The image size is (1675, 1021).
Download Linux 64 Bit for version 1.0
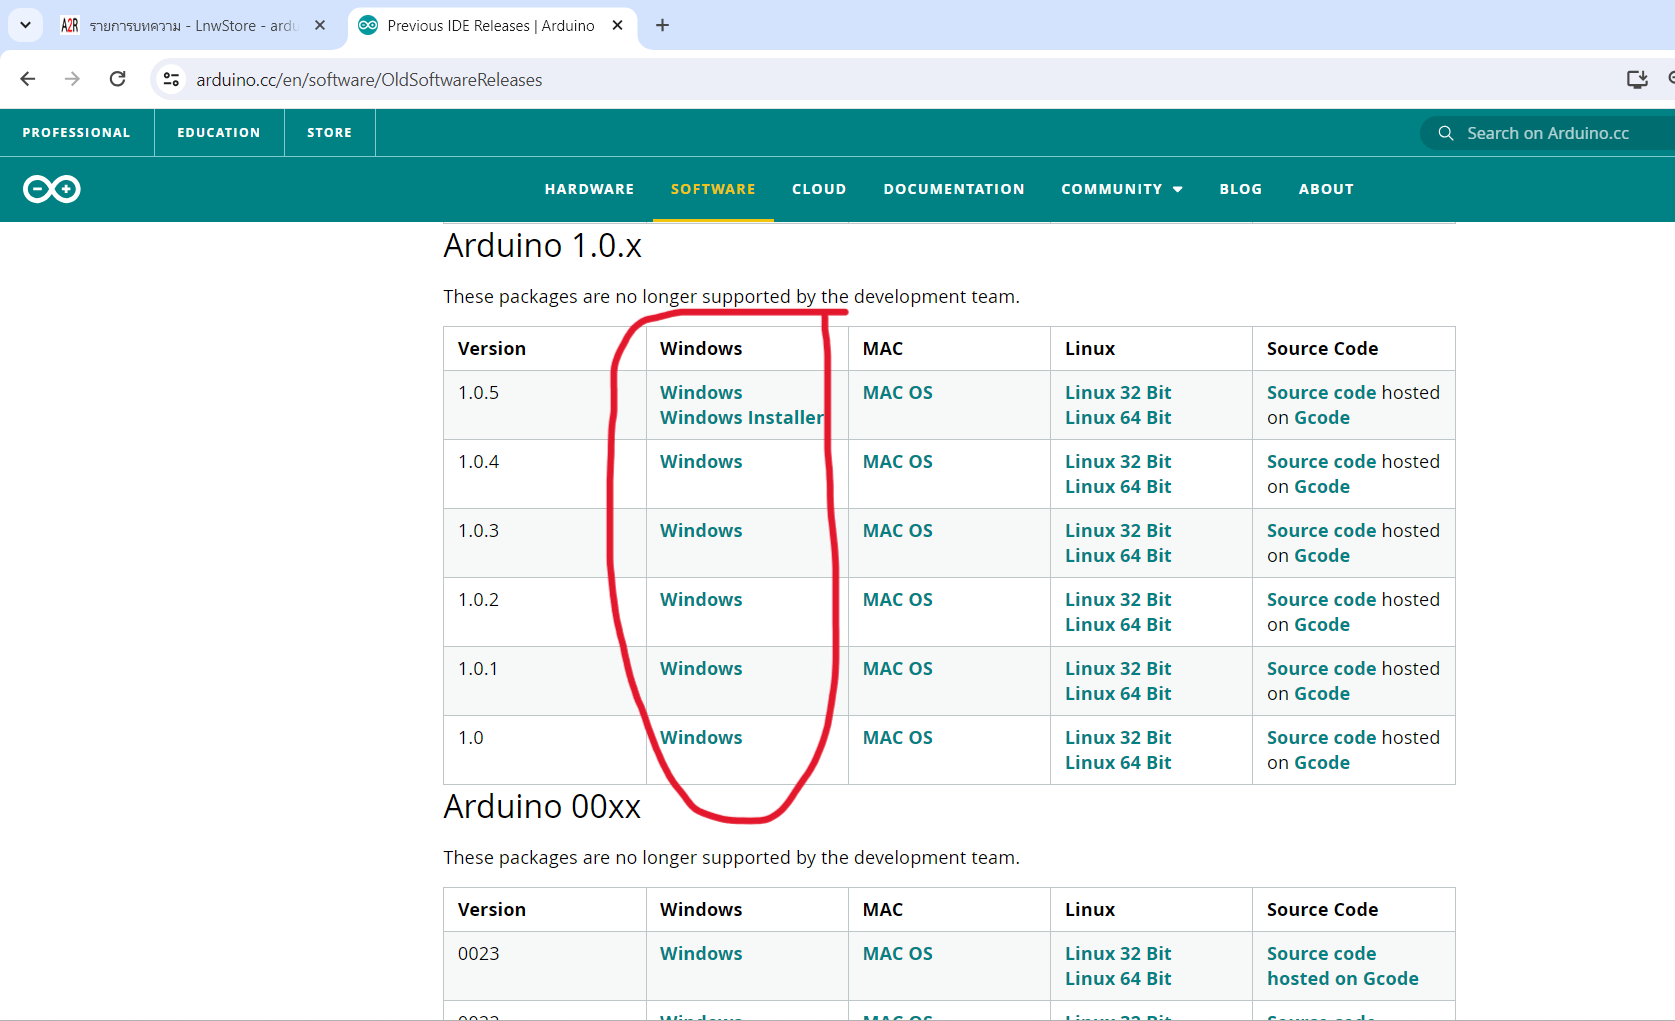pyautogui.click(x=1118, y=763)
